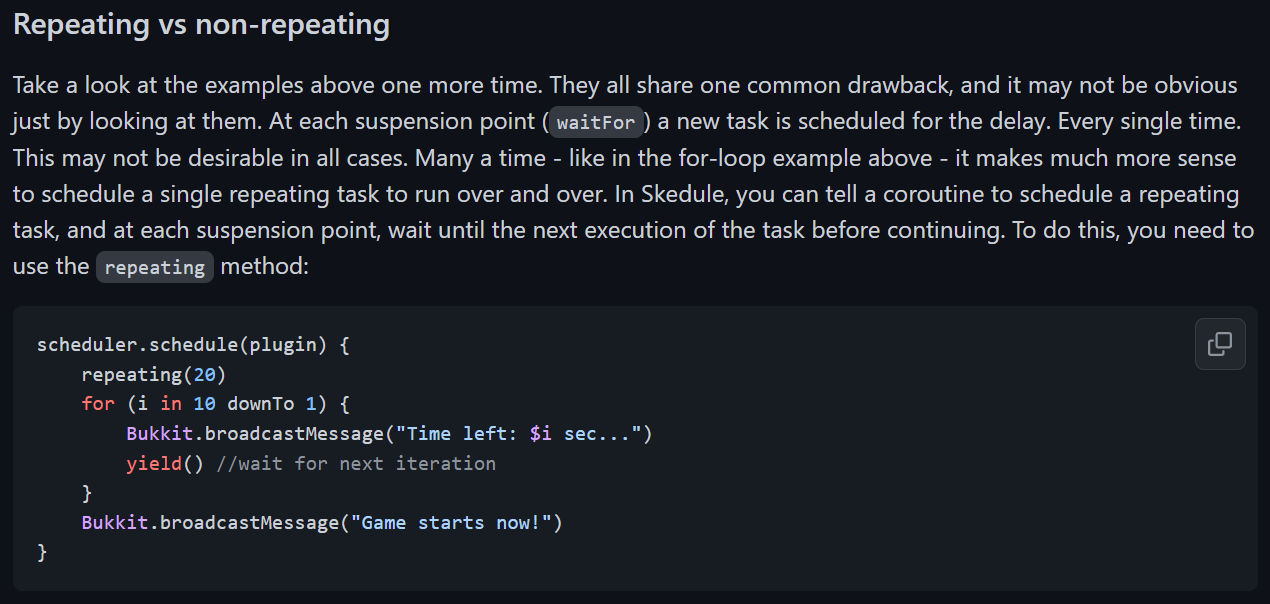Click the scheduler.schedule(plugin) code line
The image size is (1270, 604).
pos(193,345)
